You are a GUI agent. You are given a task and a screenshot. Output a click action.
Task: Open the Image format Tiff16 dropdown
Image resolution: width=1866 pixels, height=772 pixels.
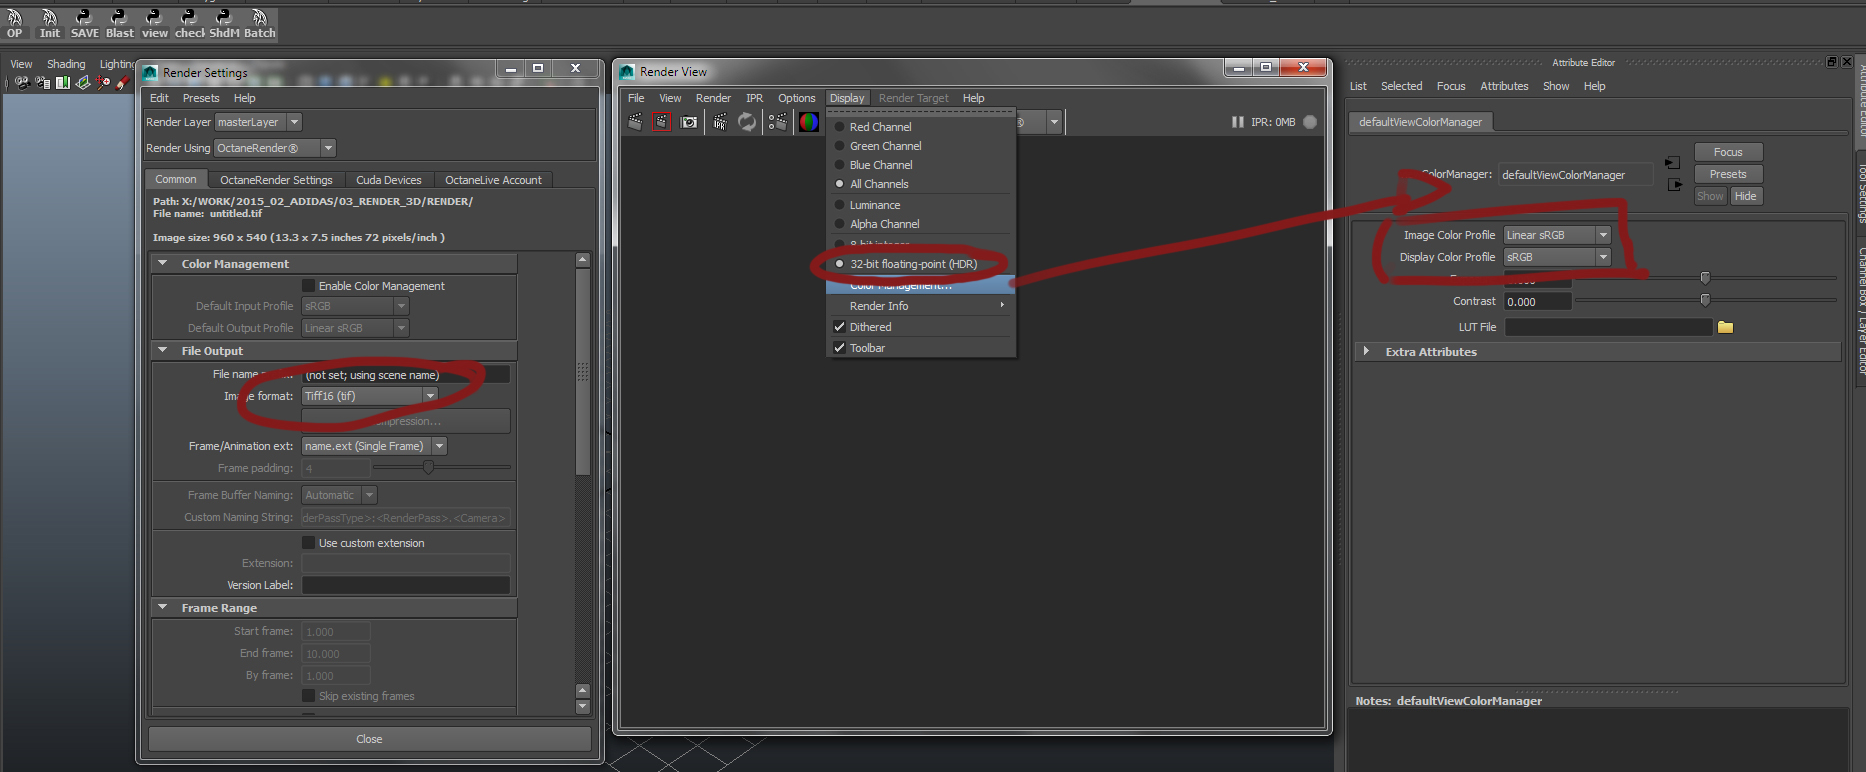pyautogui.click(x=369, y=396)
